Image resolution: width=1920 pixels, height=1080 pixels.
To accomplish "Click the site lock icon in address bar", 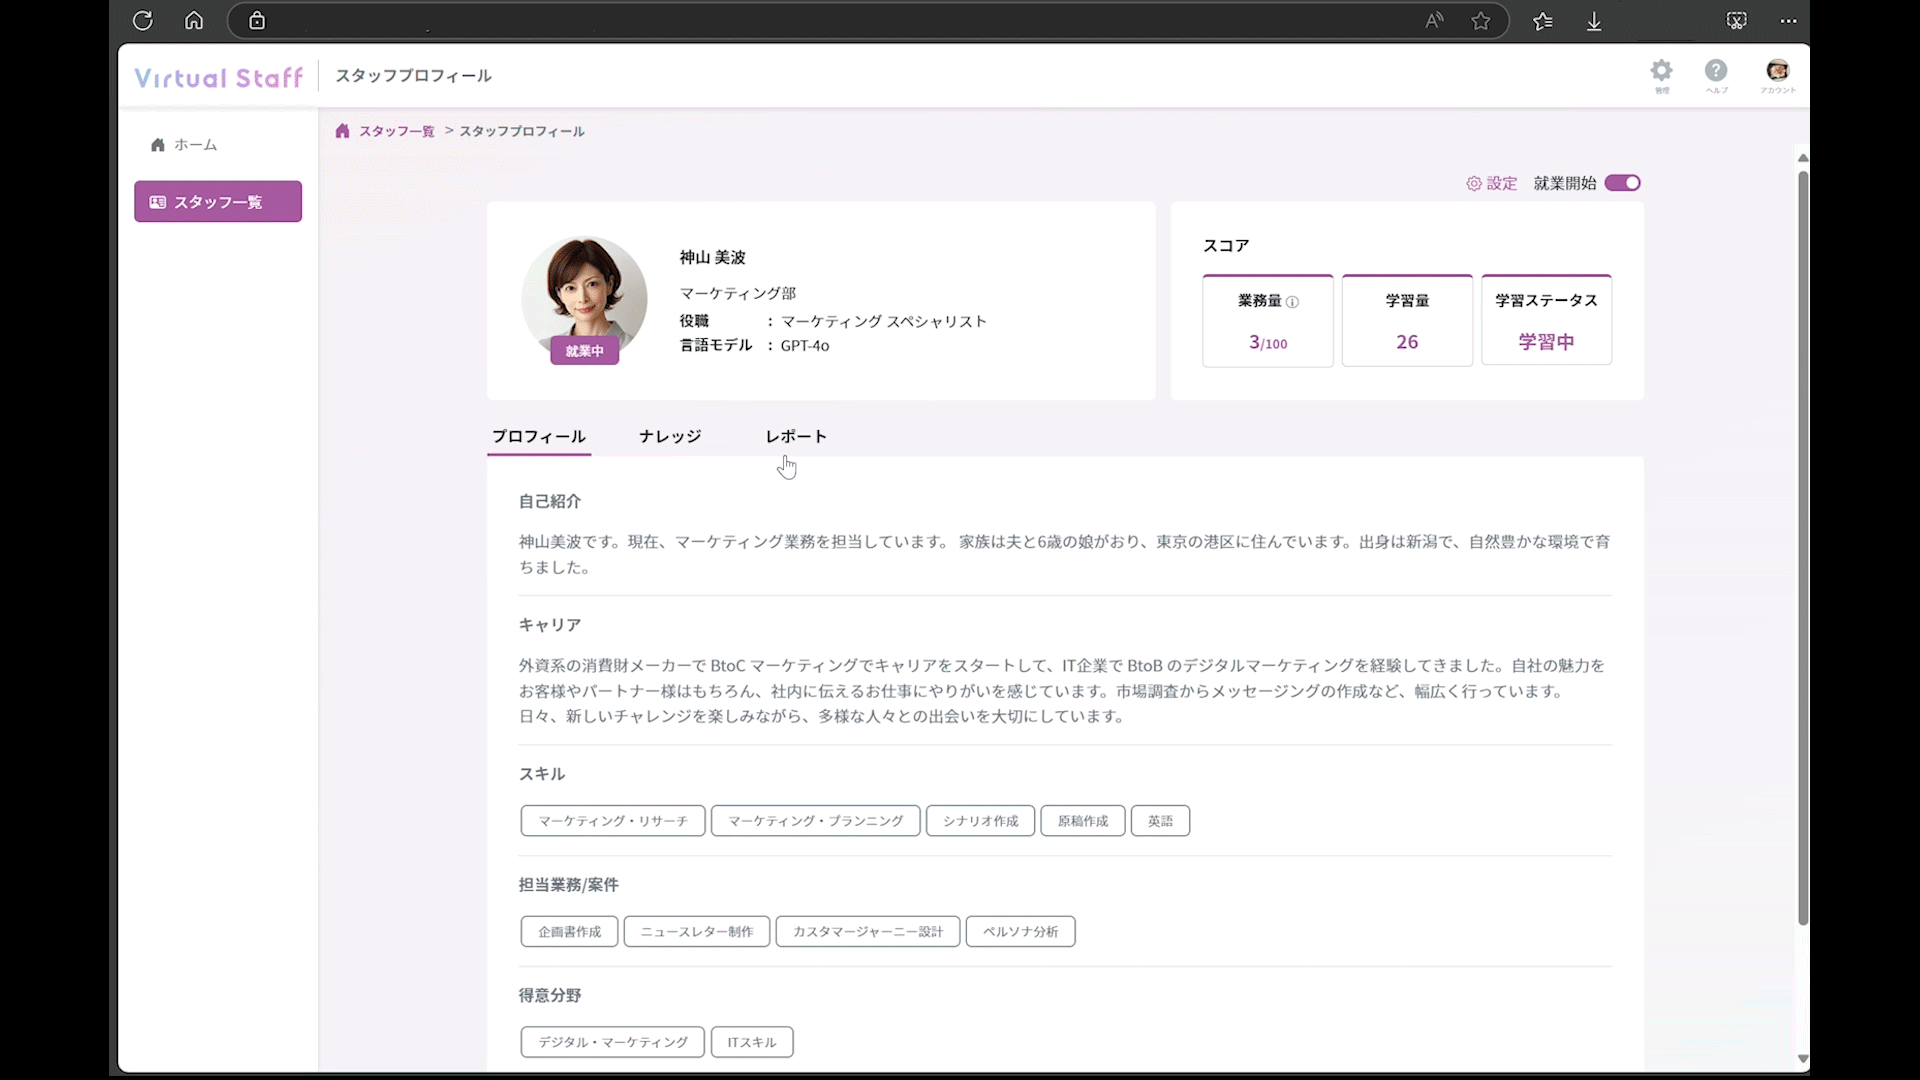I will [x=257, y=21].
